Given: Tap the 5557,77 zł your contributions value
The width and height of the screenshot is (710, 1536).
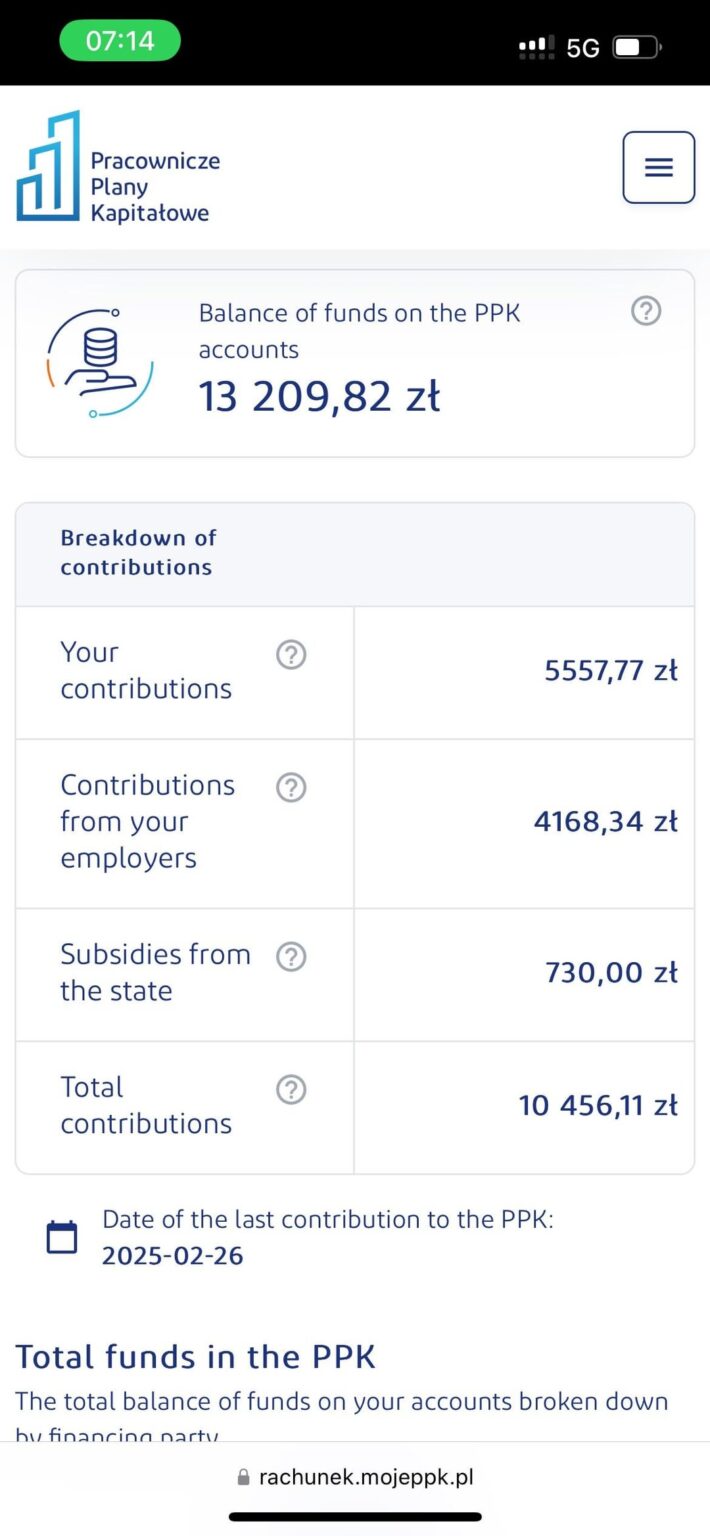Looking at the screenshot, I should click(611, 671).
